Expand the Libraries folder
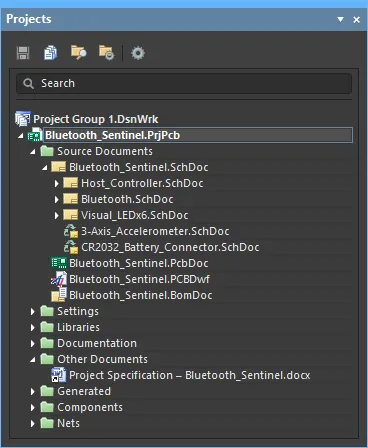Screen dimensions: 368x448 (x=33, y=327)
